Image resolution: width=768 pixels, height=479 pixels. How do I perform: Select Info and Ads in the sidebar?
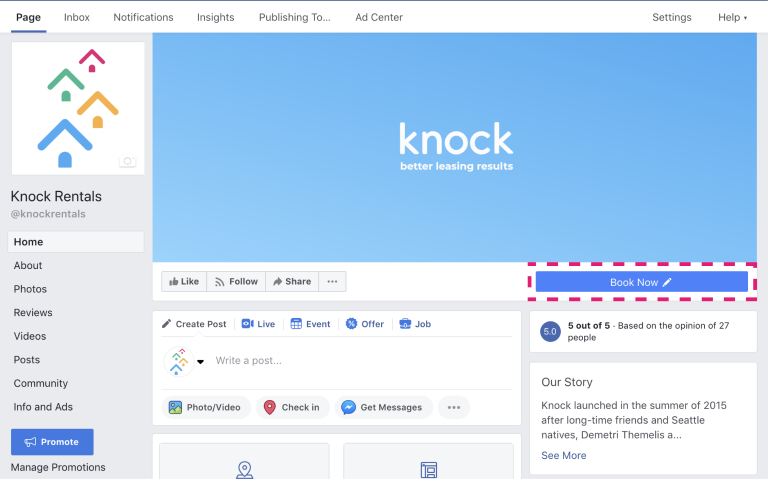43,407
